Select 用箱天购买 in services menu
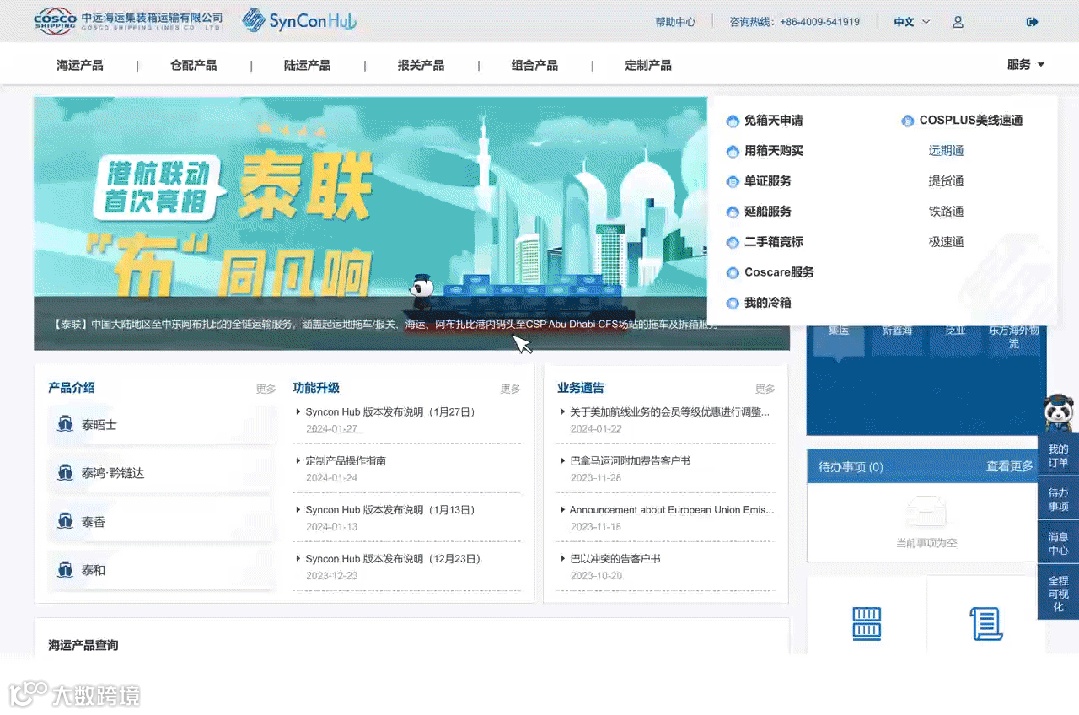This screenshot has width=1079, height=715. (773, 151)
